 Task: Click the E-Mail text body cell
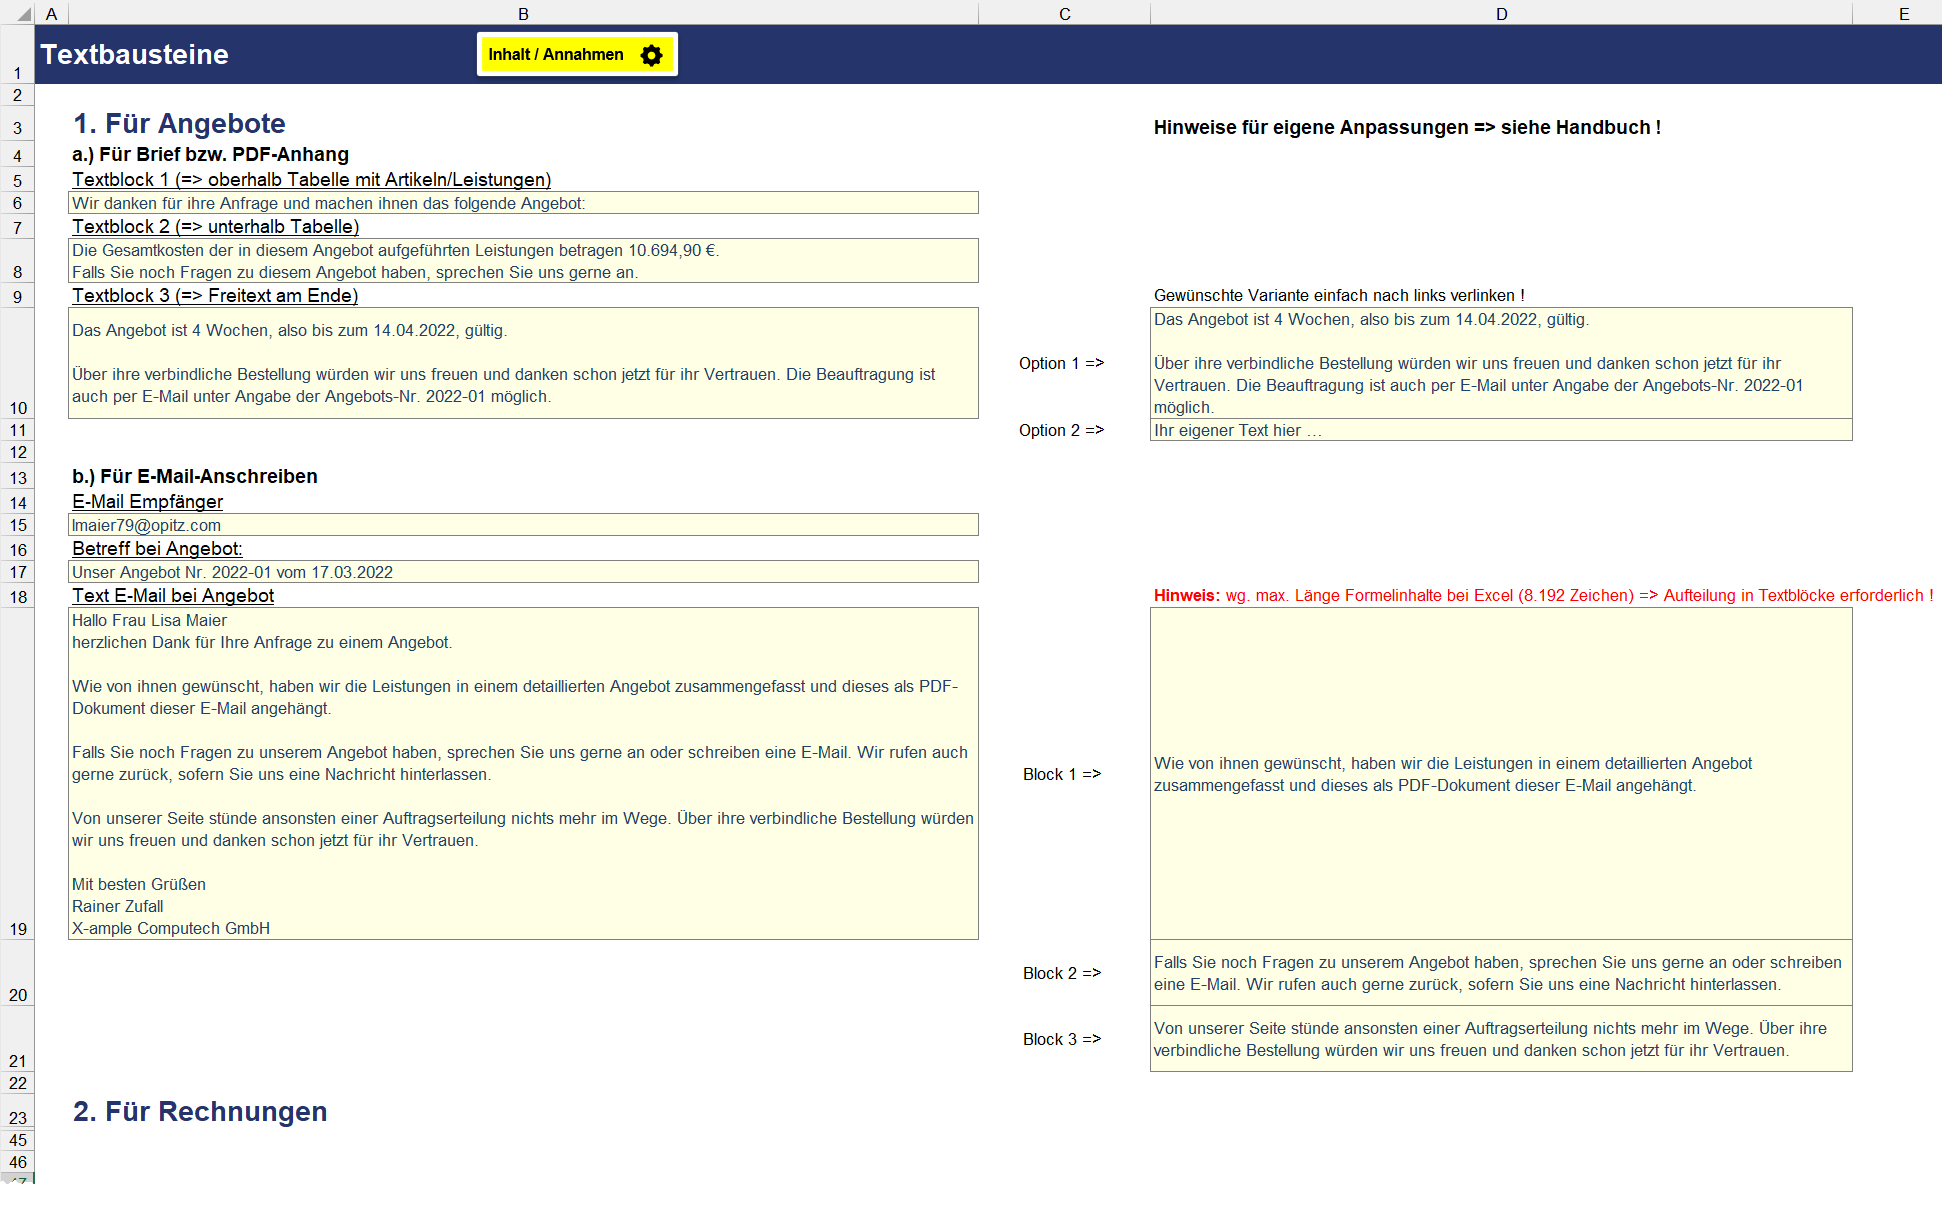point(523,774)
